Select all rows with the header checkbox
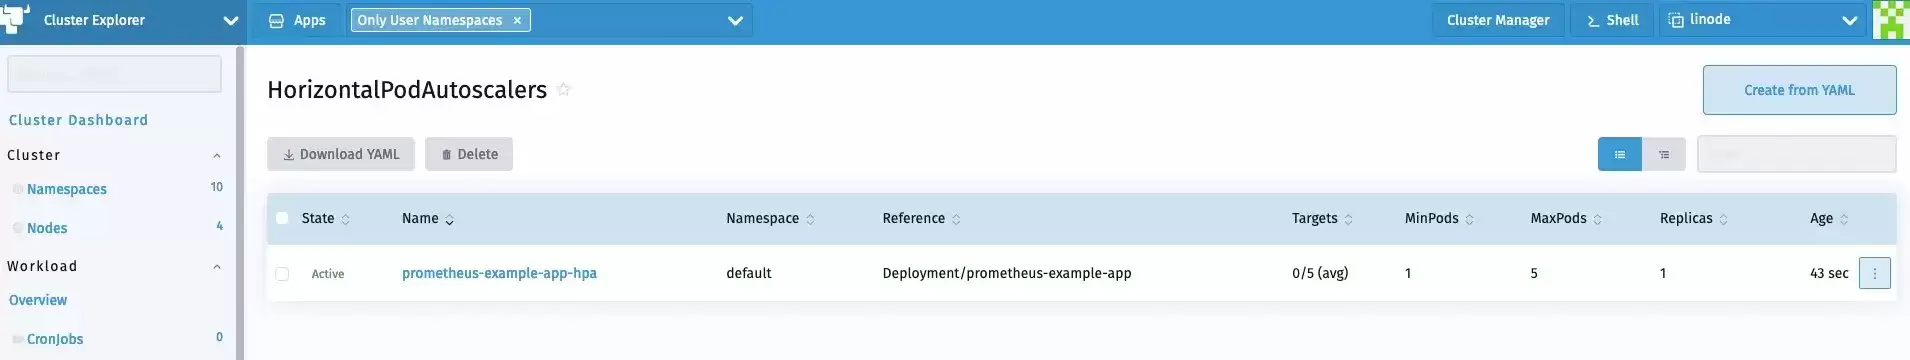The height and width of the screenshot is (360, 1910). point(282,218)
